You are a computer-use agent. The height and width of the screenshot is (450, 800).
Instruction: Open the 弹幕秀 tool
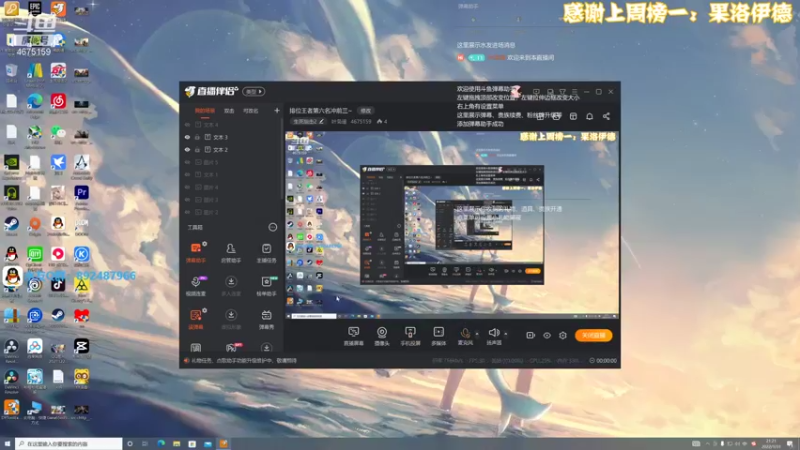tap(266, 319)
